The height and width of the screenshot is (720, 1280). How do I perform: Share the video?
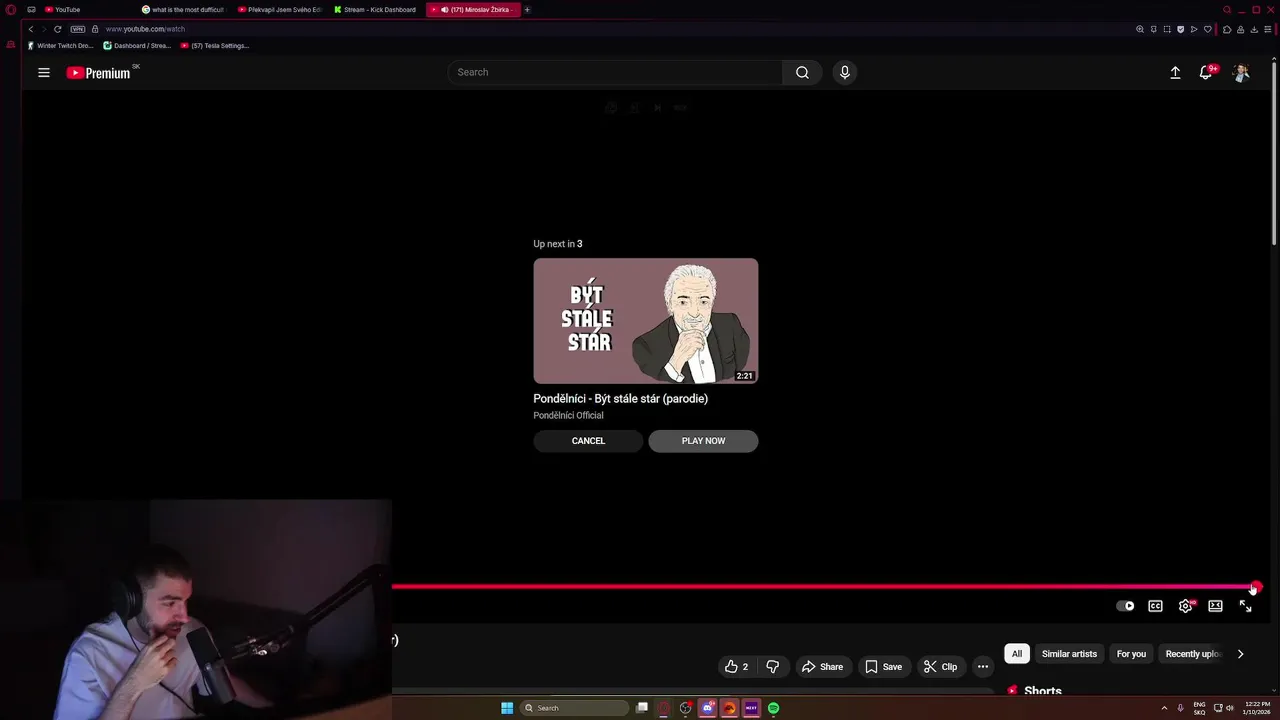coord(822,667)
